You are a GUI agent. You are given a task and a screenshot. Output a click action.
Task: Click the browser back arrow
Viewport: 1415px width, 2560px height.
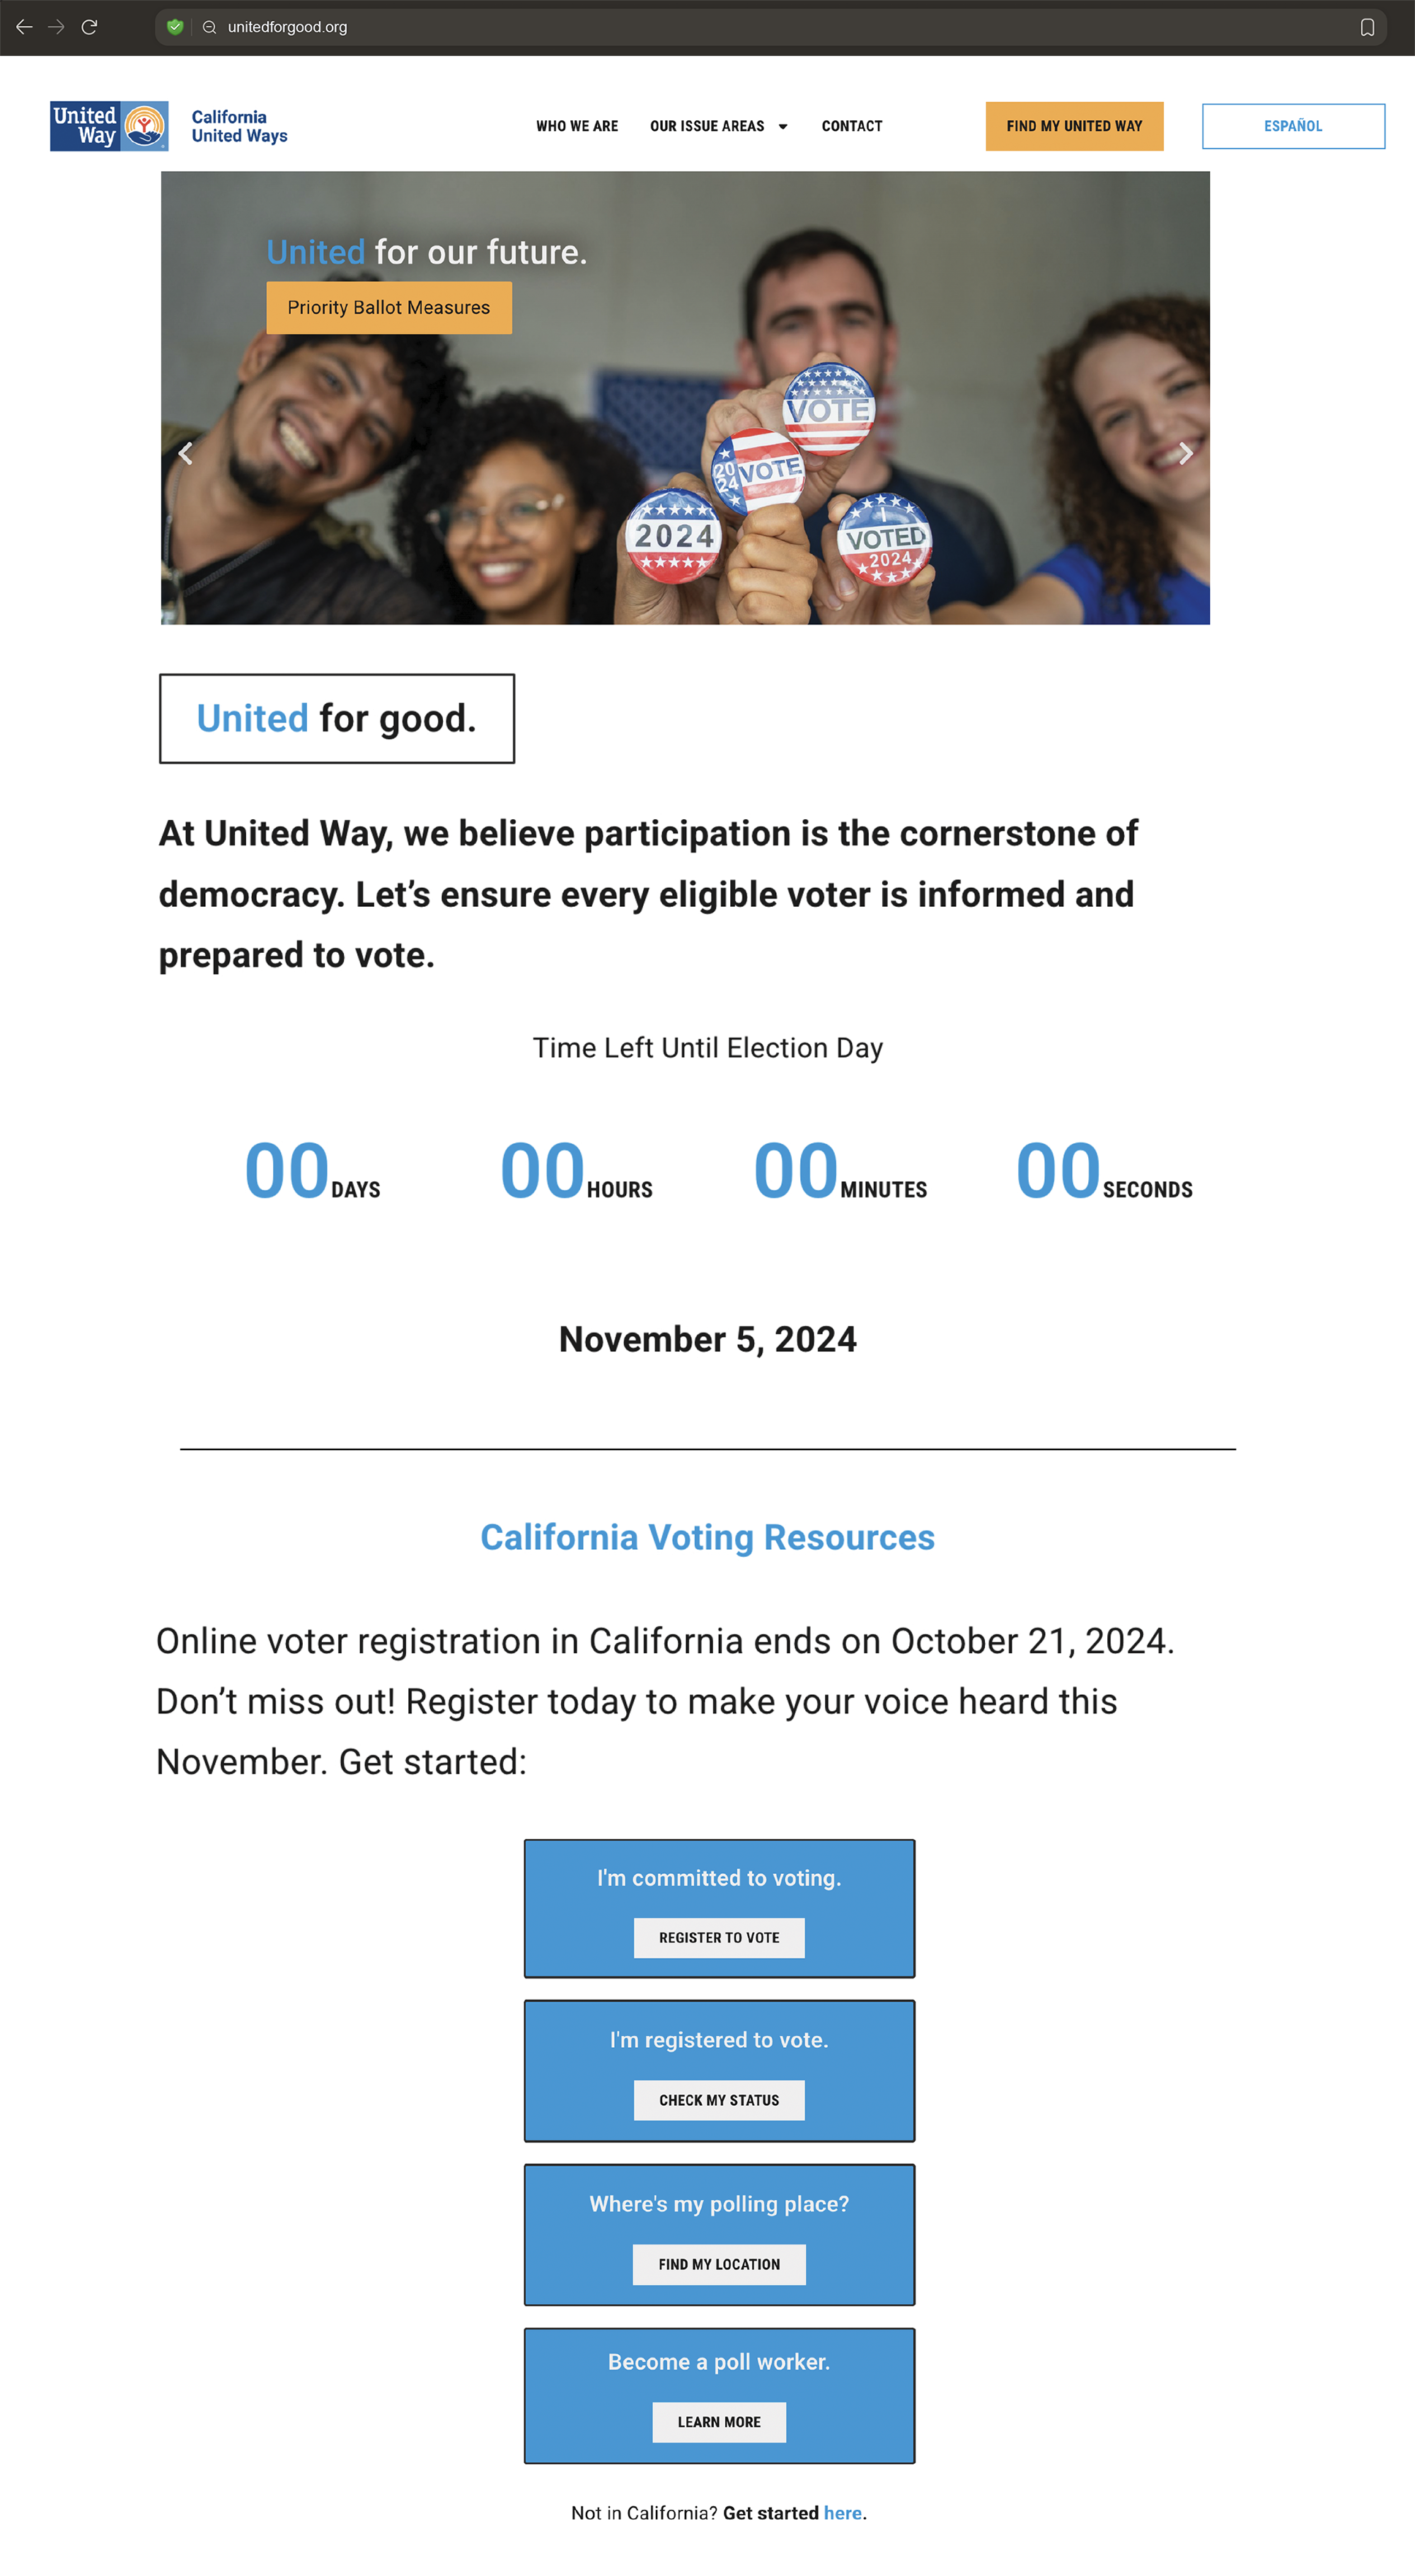(24, 27)
